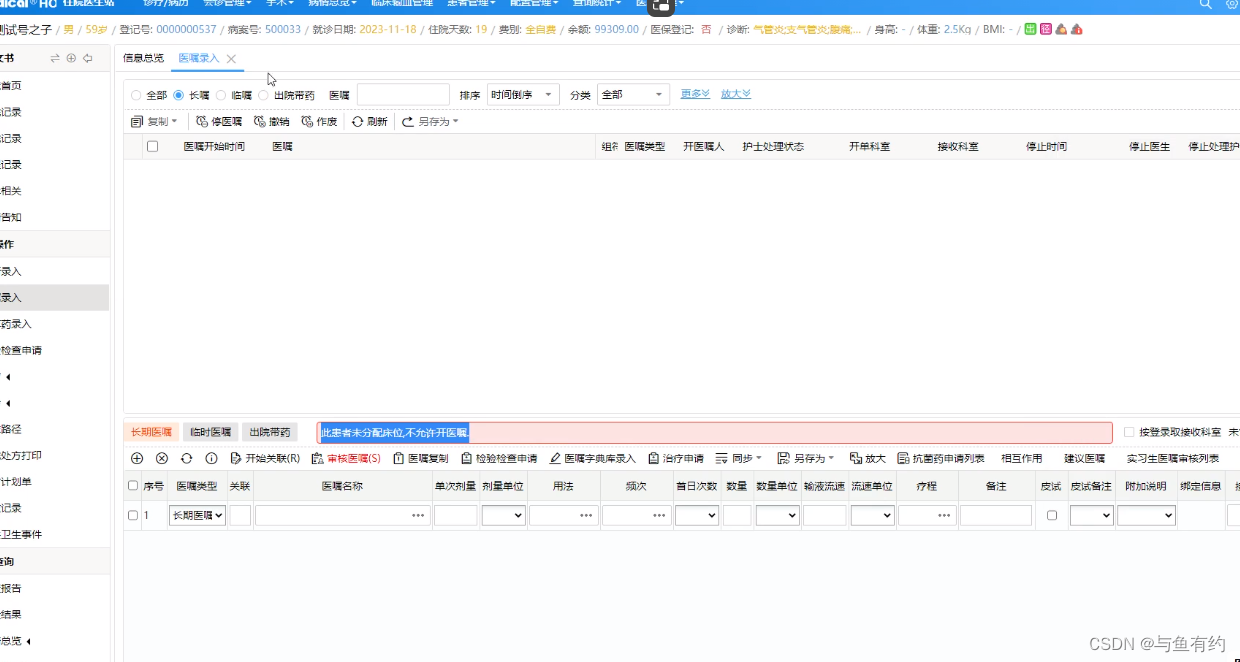Click the add order plus icon
The height and width of the screenshot is (662, 1240).
tap(137, 458)
